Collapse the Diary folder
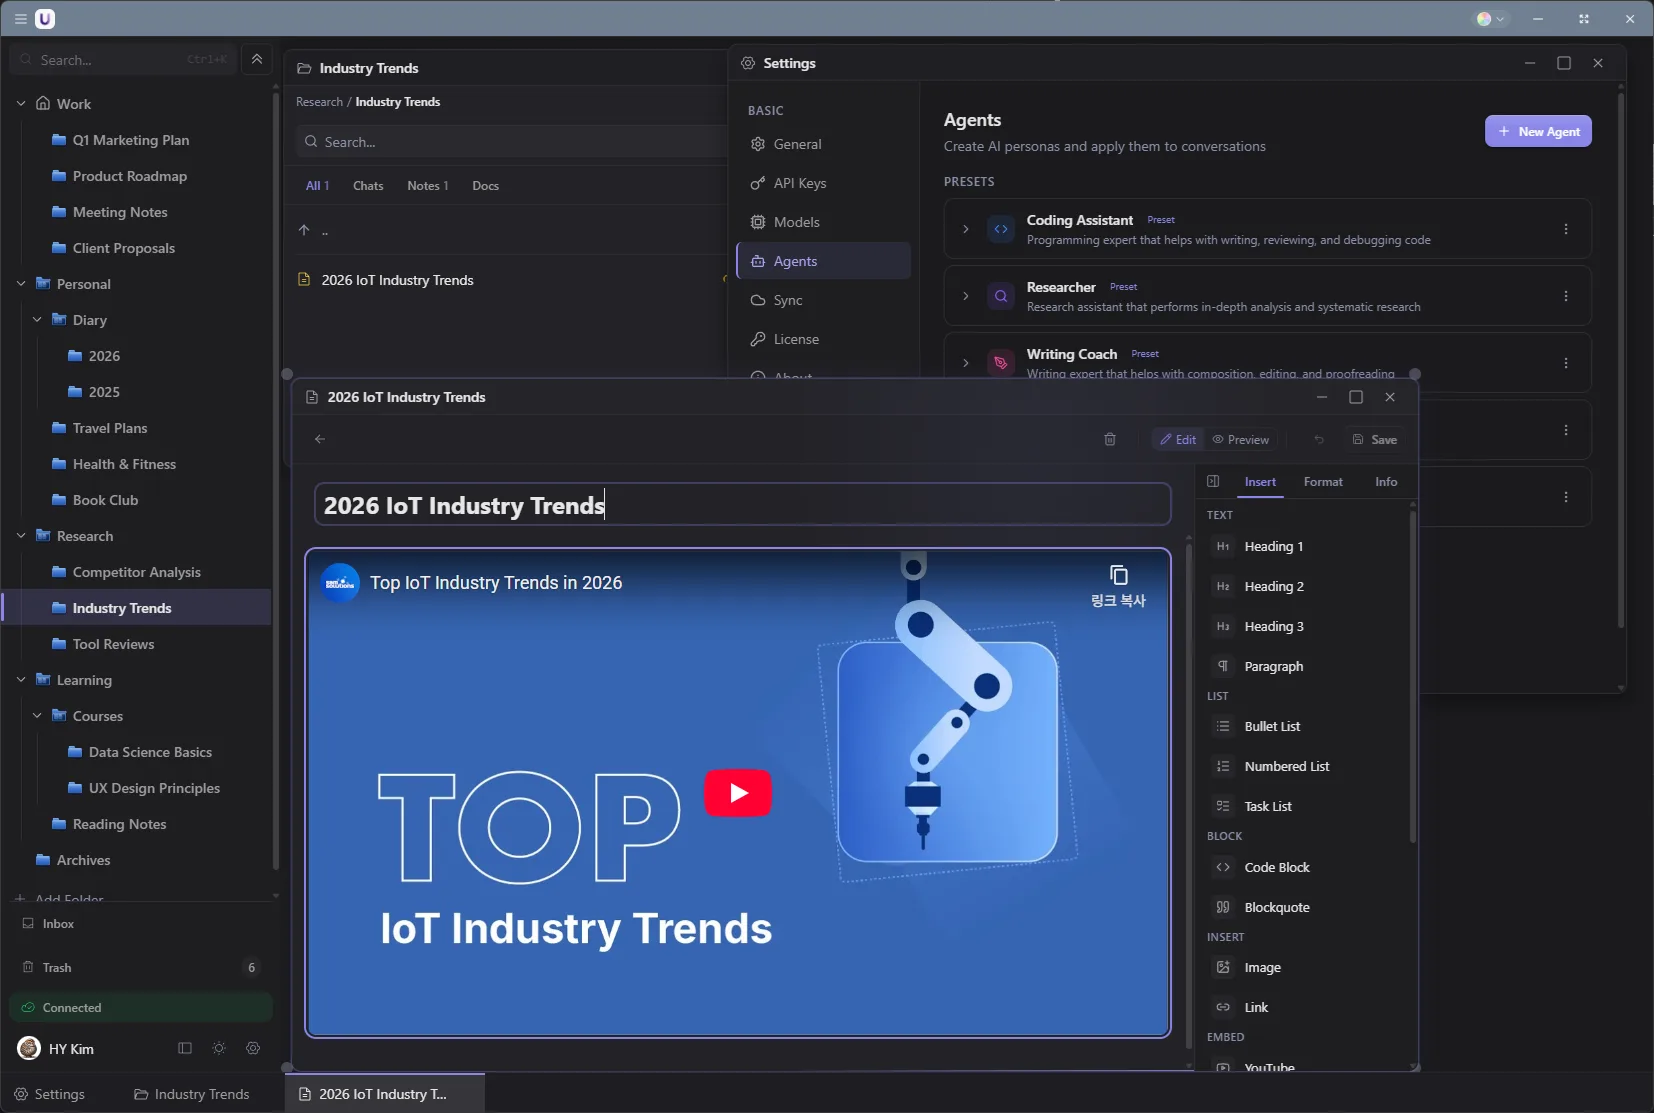The height and width of the screenshot is (1113, 1654). (37, 320)
